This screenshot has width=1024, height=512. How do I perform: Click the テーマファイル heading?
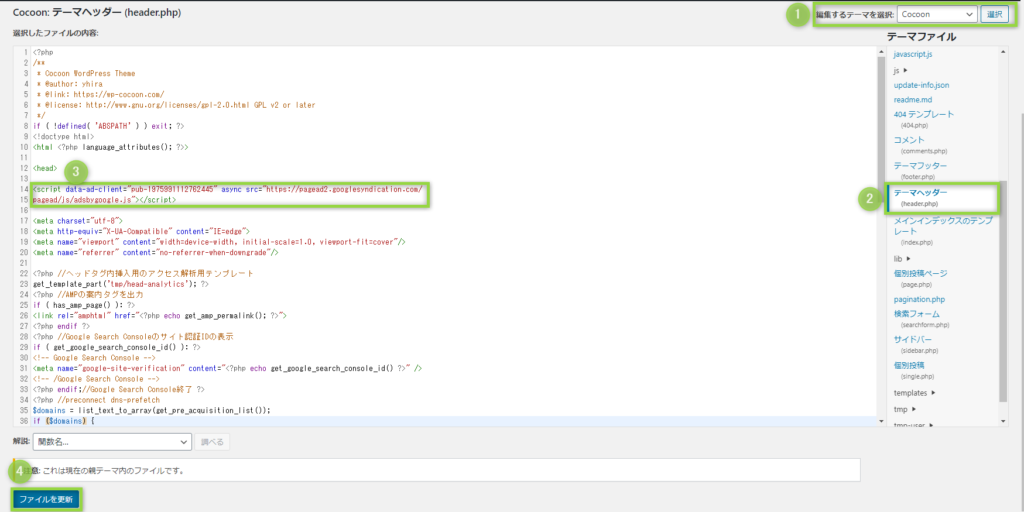[921, 36]
